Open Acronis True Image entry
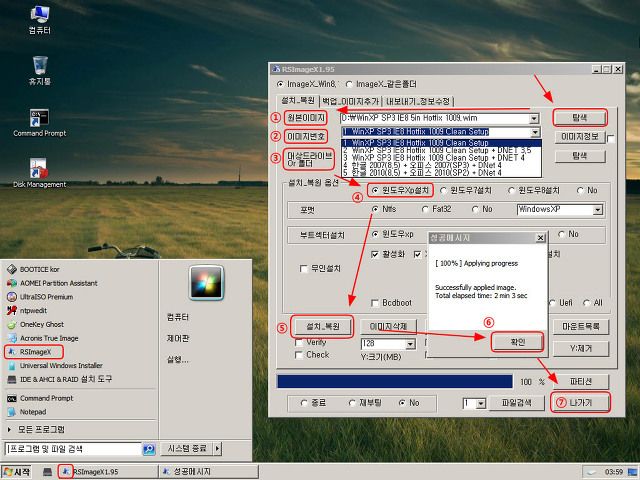640x480 pixels. coord(49,338)
